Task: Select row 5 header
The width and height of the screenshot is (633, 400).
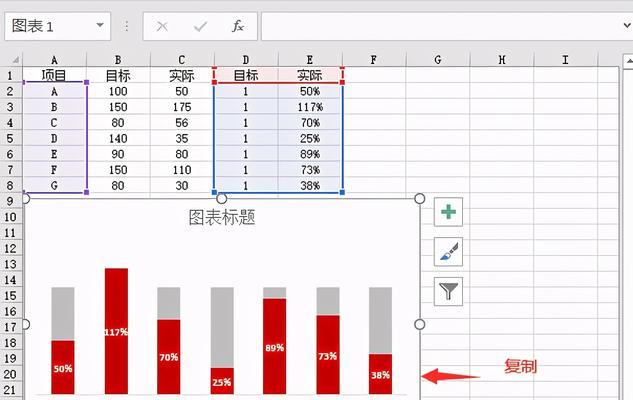Action: 10,138
